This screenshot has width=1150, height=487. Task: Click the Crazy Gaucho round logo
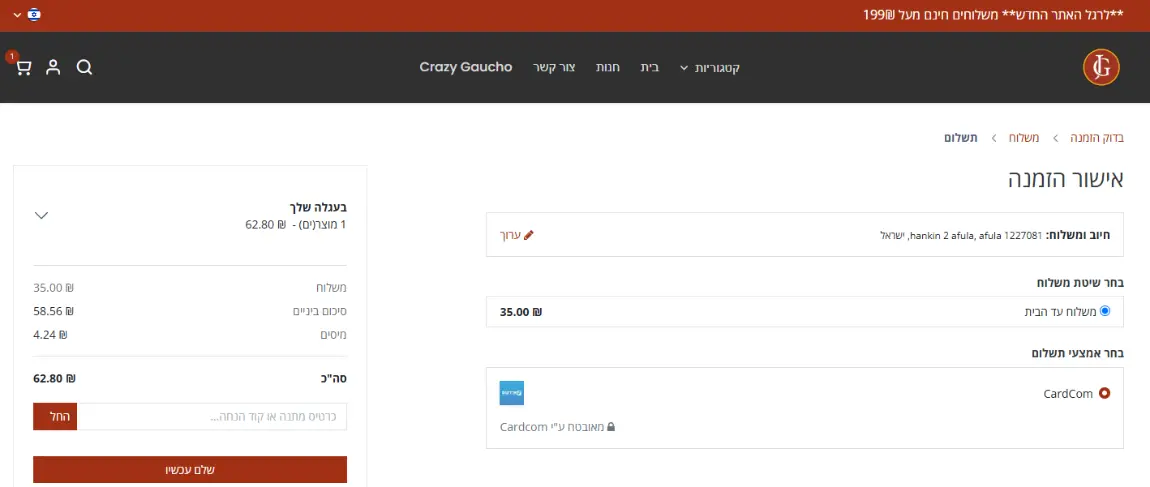pyautogui.click(x=1101, y=67)
